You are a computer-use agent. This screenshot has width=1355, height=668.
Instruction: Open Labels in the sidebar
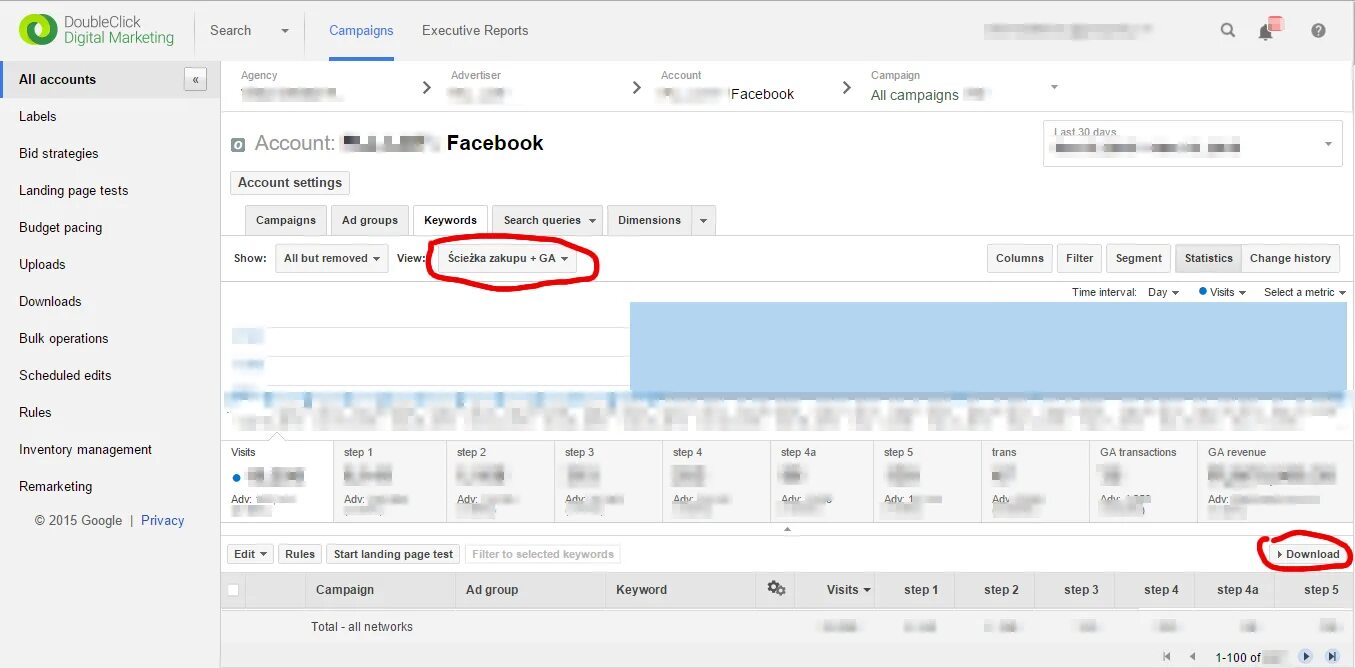[x=38, y=117]
